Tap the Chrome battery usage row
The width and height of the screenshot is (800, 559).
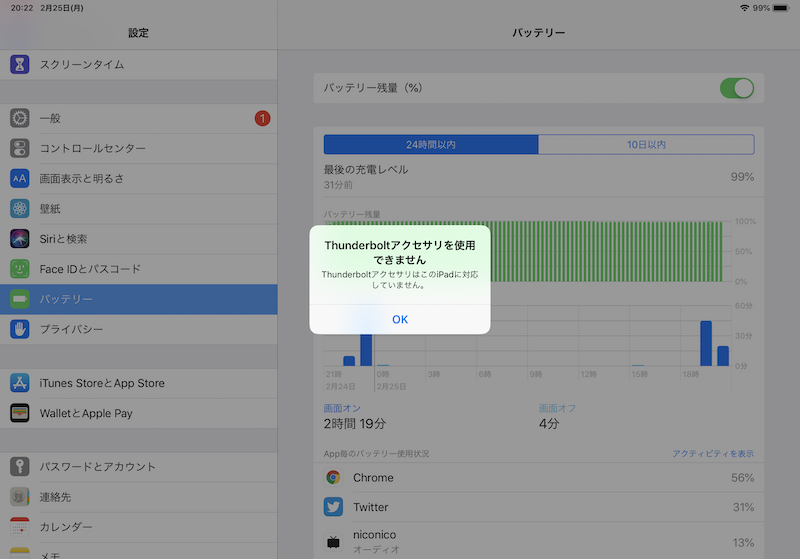(x=538, y=478)
